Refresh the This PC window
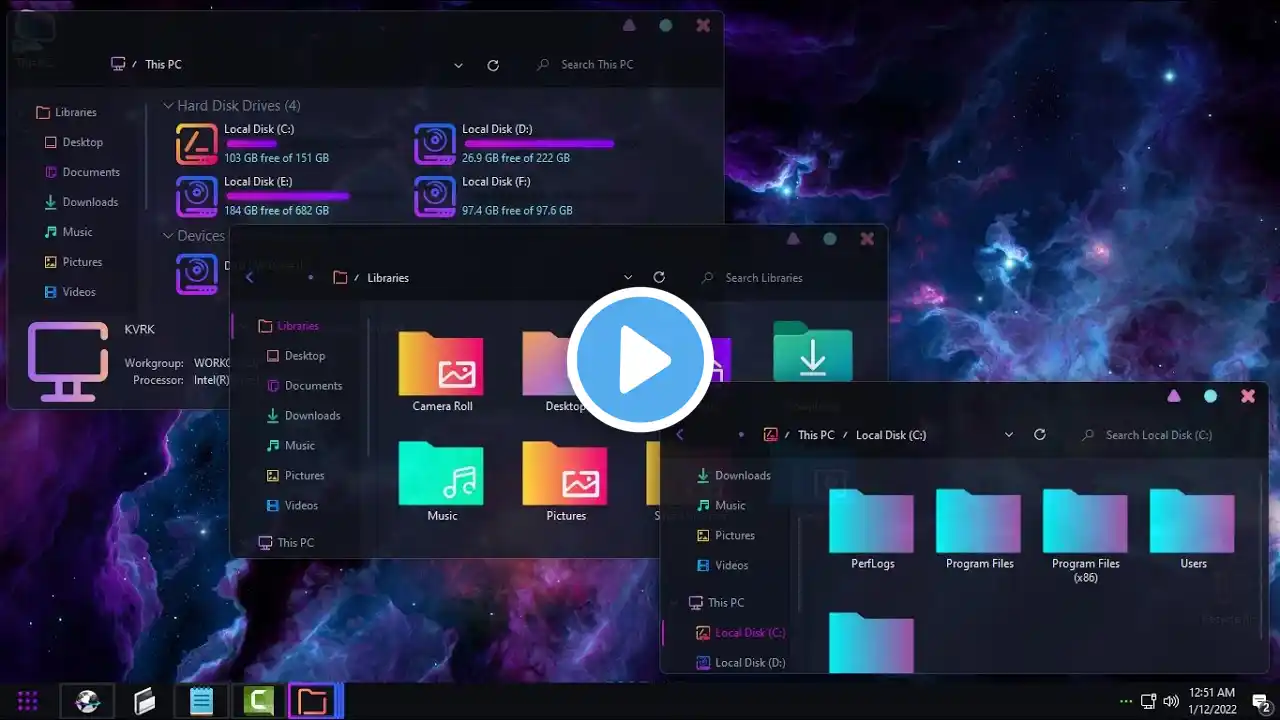Viewport: 1280px width, 720px height. tap(493, 65)
